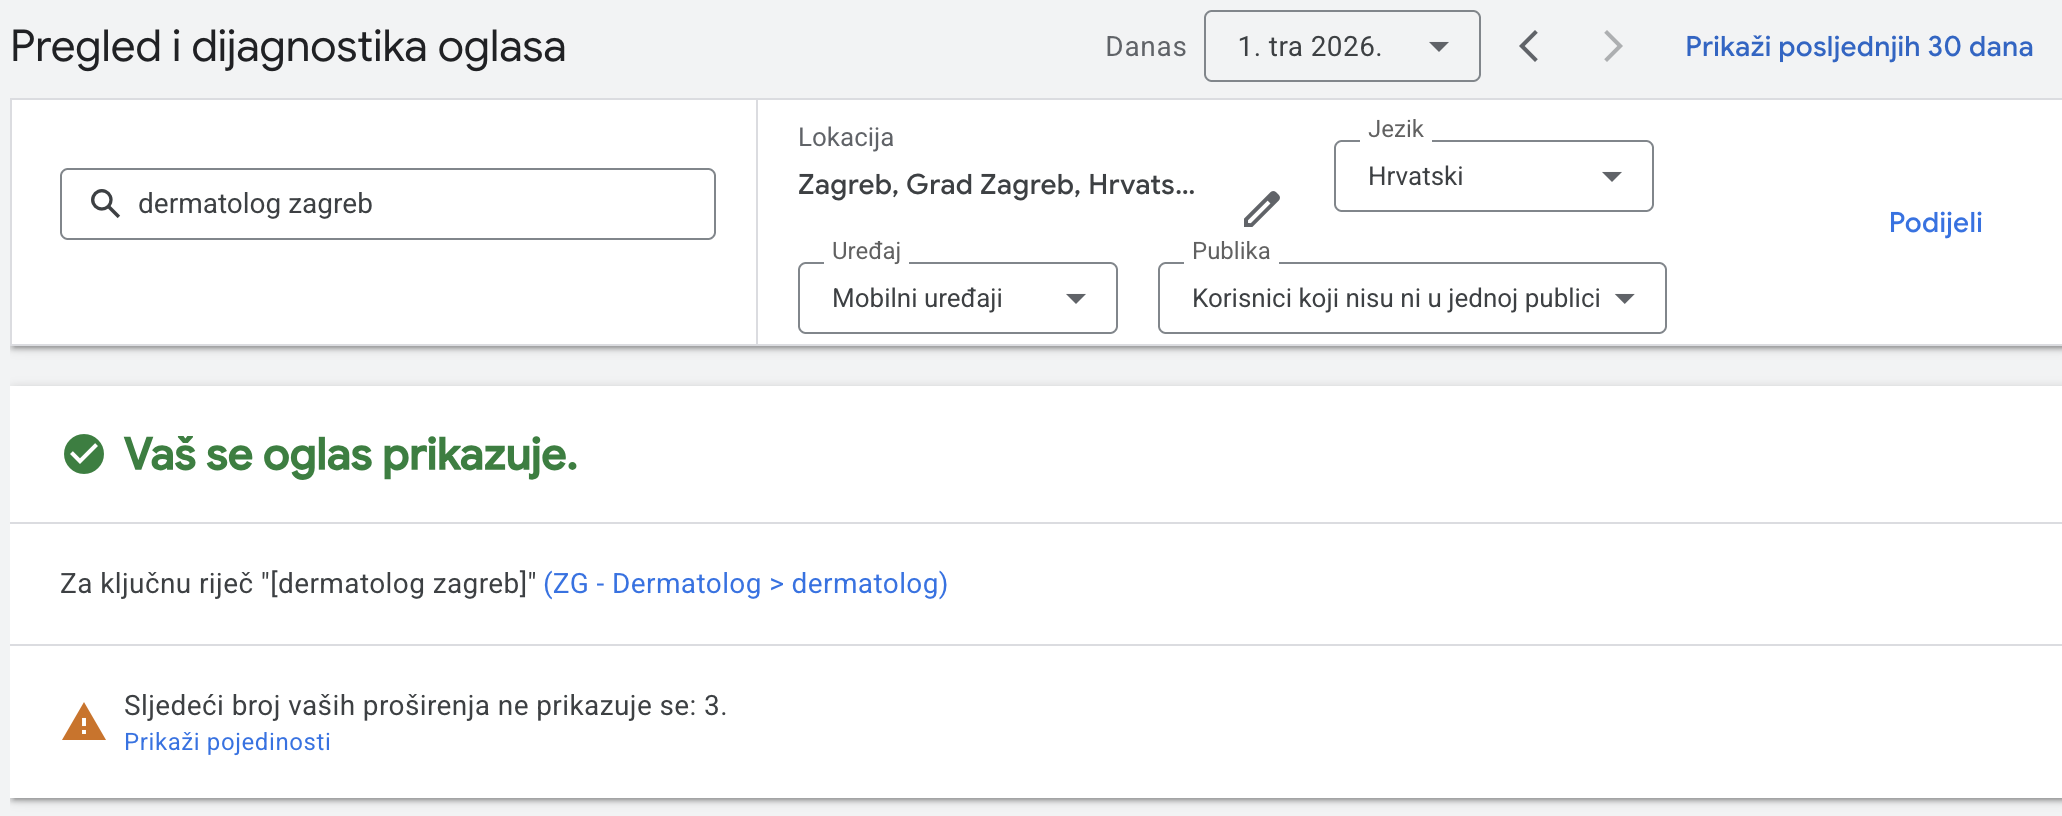Expand the Publika audience dropdown
This screenshot has width=2062, height=816.
[x=1411, y=298]
